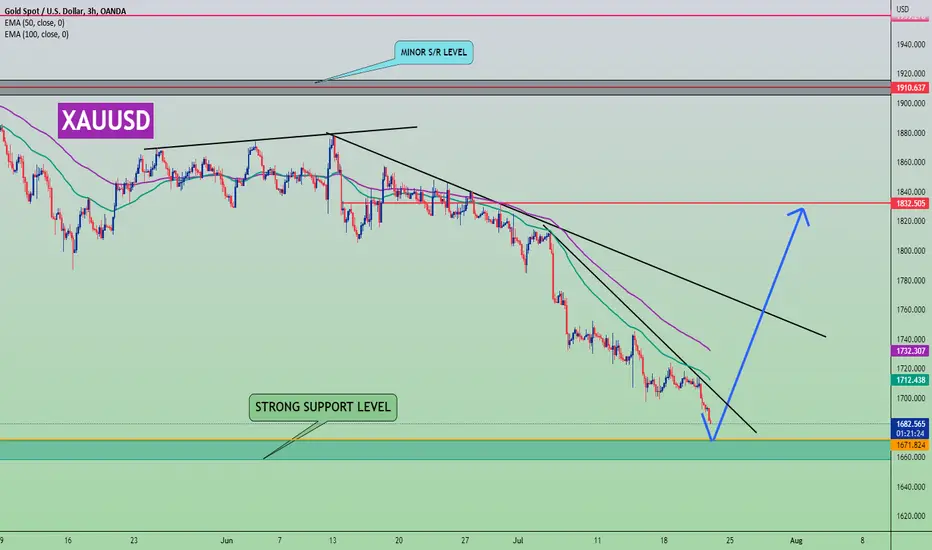Click the Jun date label on time axis
Image resolution: width=932 pixels, height=550 pixels.
click(226, 540)
